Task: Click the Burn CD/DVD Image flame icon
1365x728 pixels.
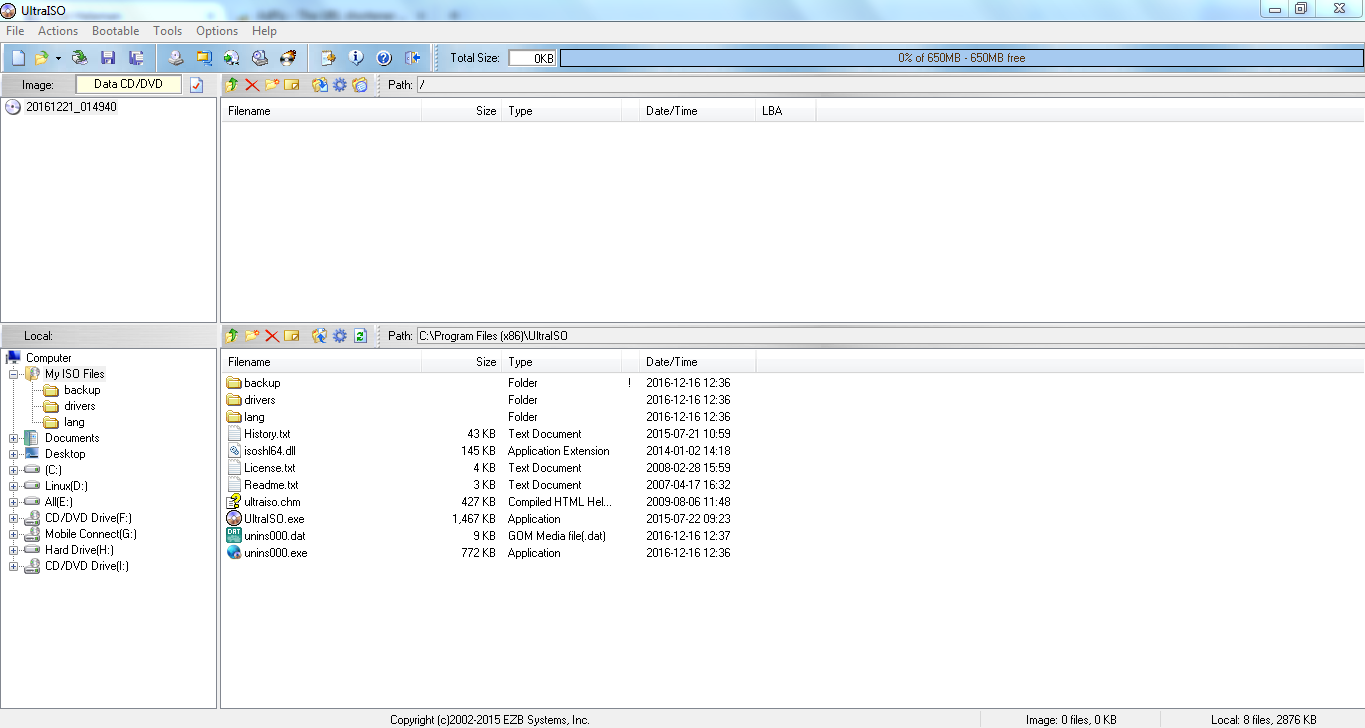Action: [x=288, y=58]
